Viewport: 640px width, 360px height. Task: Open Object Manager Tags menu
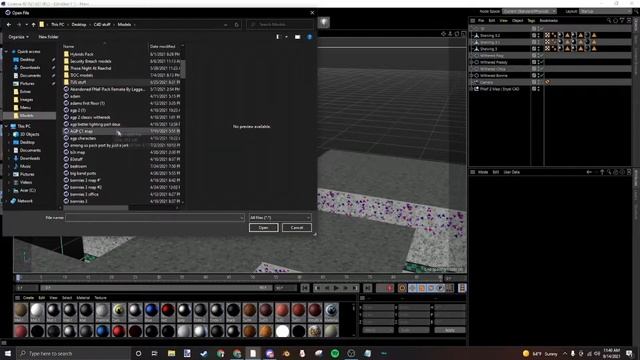point(531,20)
